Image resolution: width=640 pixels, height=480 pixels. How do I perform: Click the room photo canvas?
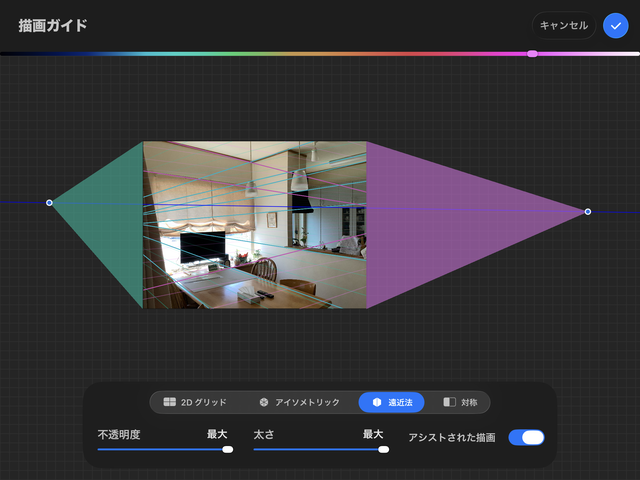pyautogui.click(x=255, y=225)
